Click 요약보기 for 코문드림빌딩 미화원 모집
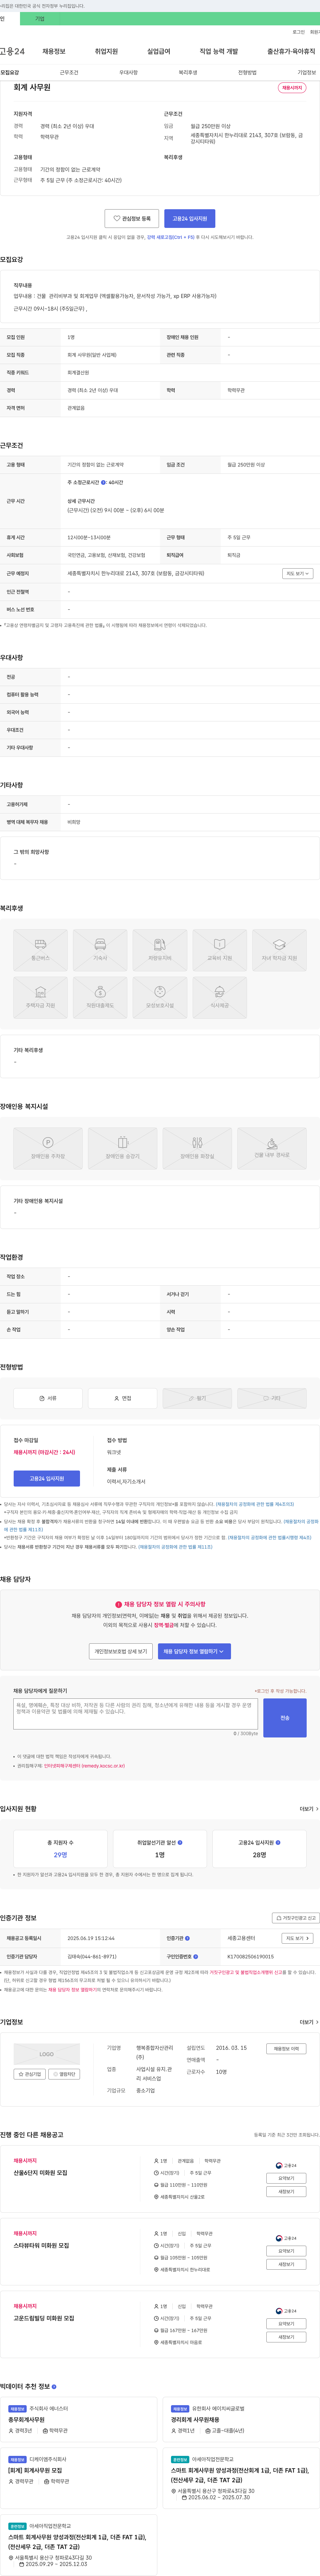 (286, 2324)
